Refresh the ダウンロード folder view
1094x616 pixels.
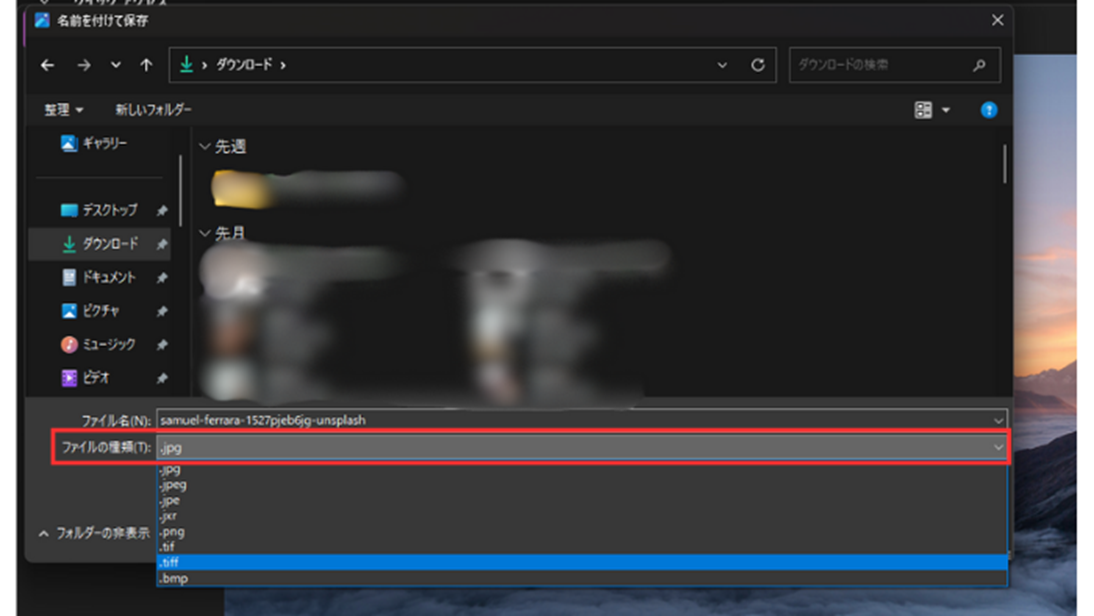[758, 65]
